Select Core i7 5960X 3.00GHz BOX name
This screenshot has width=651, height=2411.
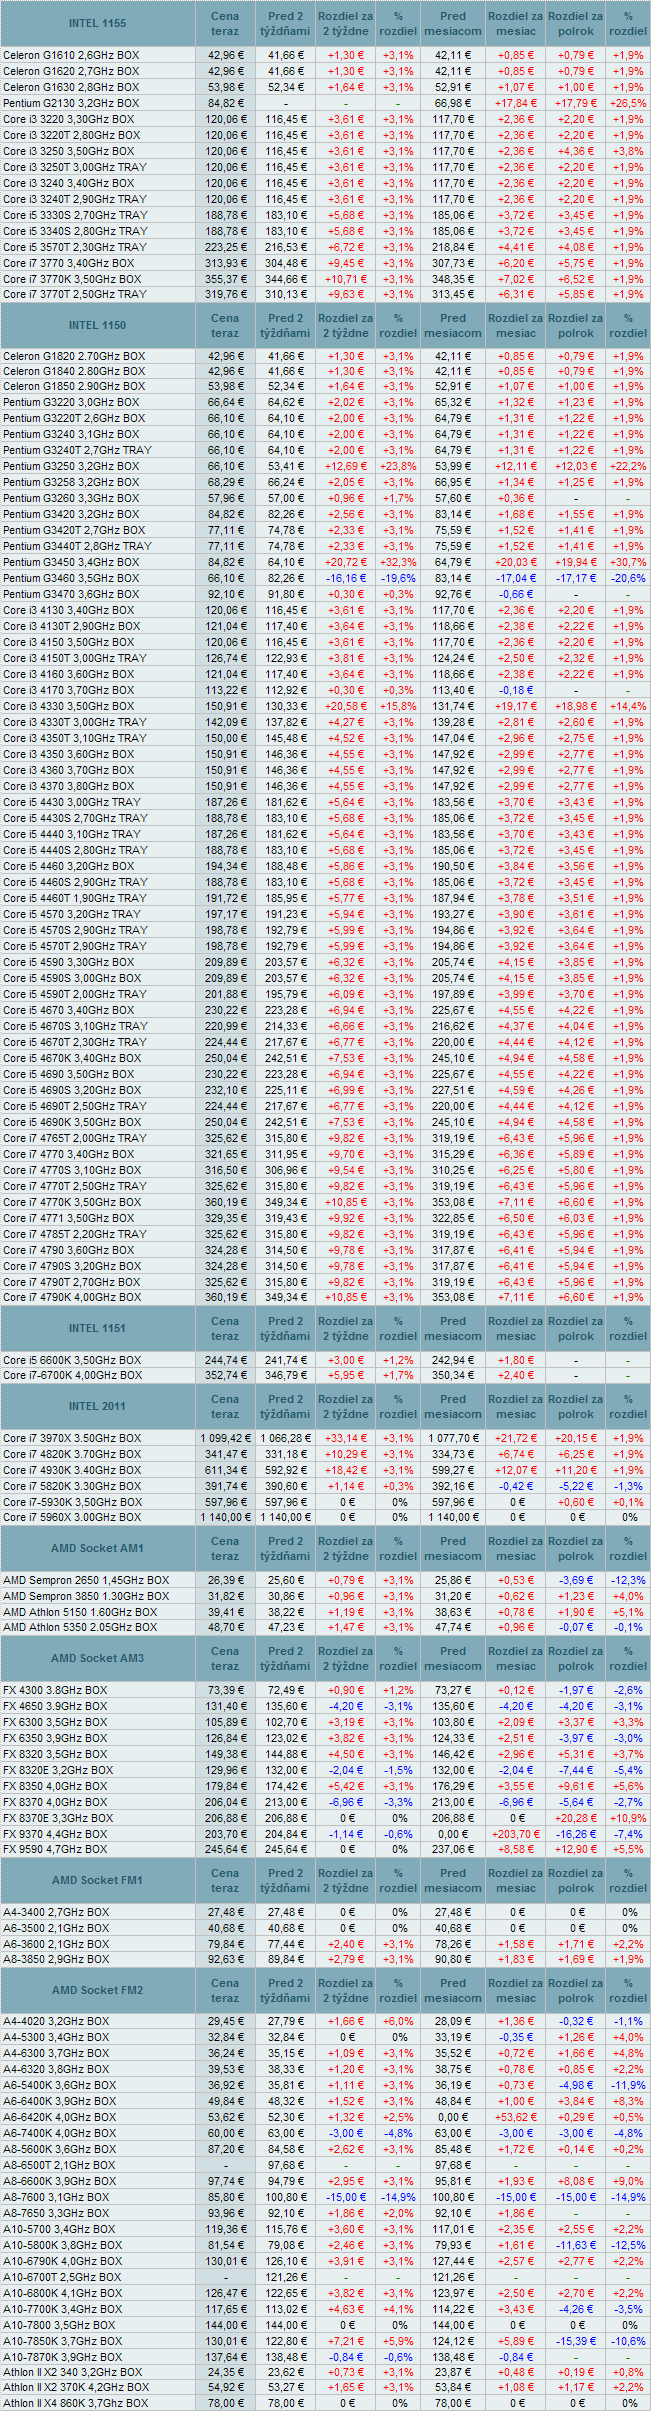72,1517
